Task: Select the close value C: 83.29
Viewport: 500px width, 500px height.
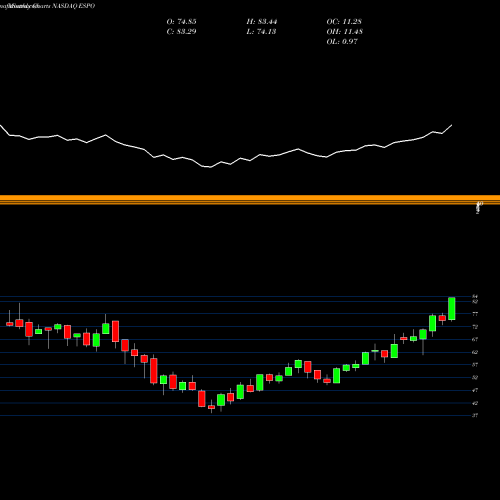Action: (181, 32)
